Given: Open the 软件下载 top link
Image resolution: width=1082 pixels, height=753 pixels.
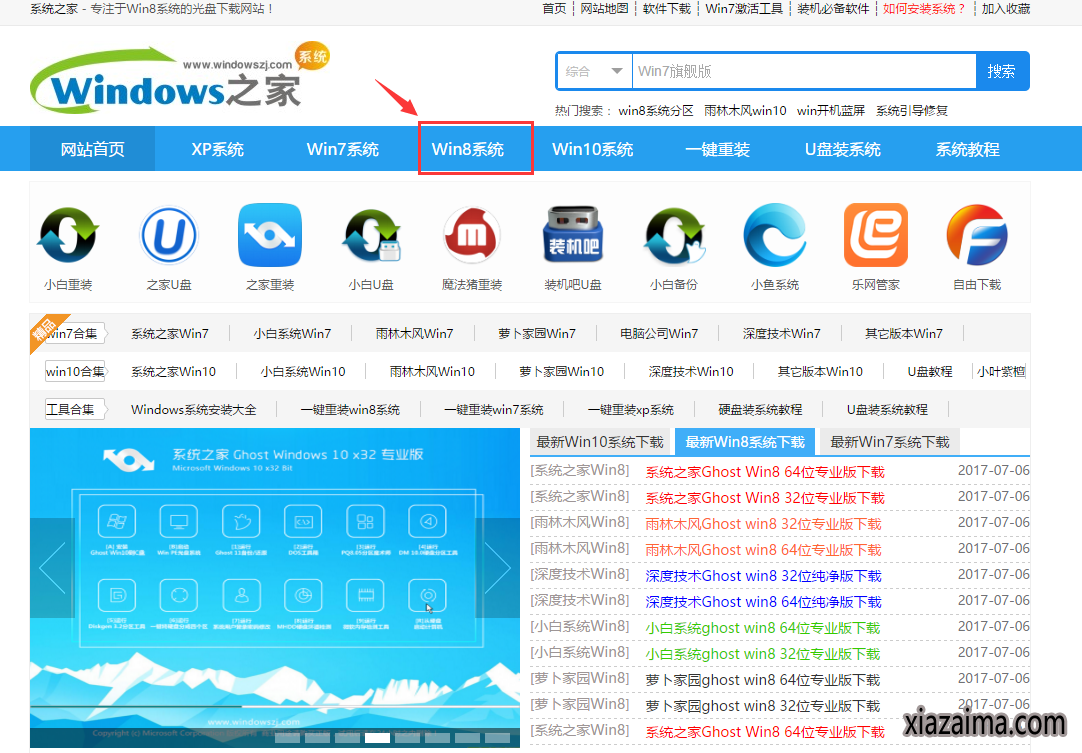Looking at the screenshot, I should coord(667,9).
